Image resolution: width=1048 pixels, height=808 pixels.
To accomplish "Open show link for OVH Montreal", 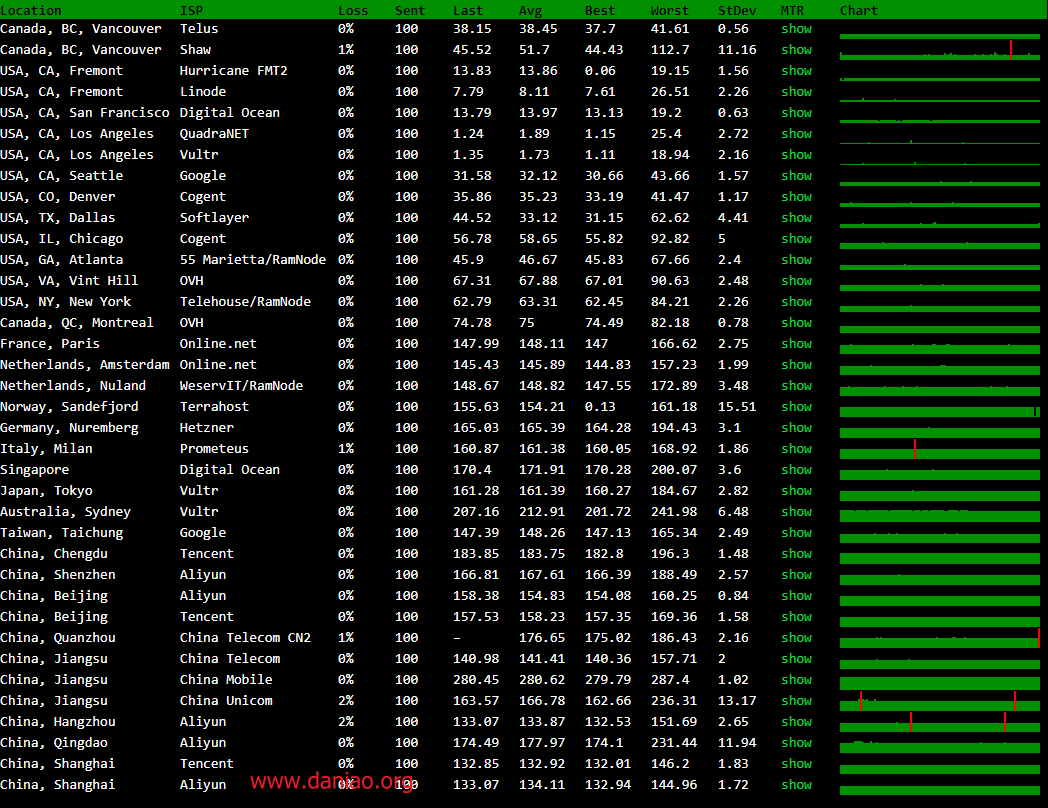I will click(x=796, y=323).
